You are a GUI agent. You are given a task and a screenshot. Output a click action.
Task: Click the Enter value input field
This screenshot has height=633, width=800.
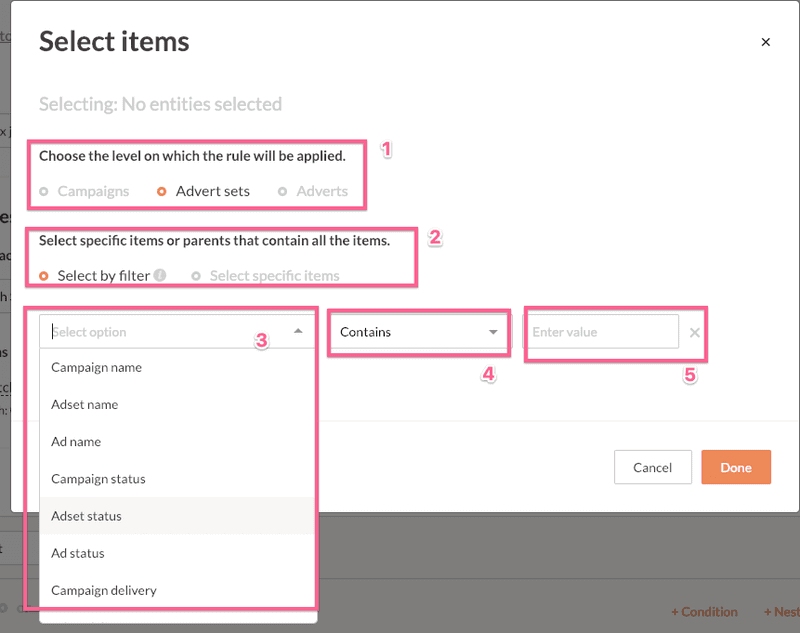[x=600, y=332]
